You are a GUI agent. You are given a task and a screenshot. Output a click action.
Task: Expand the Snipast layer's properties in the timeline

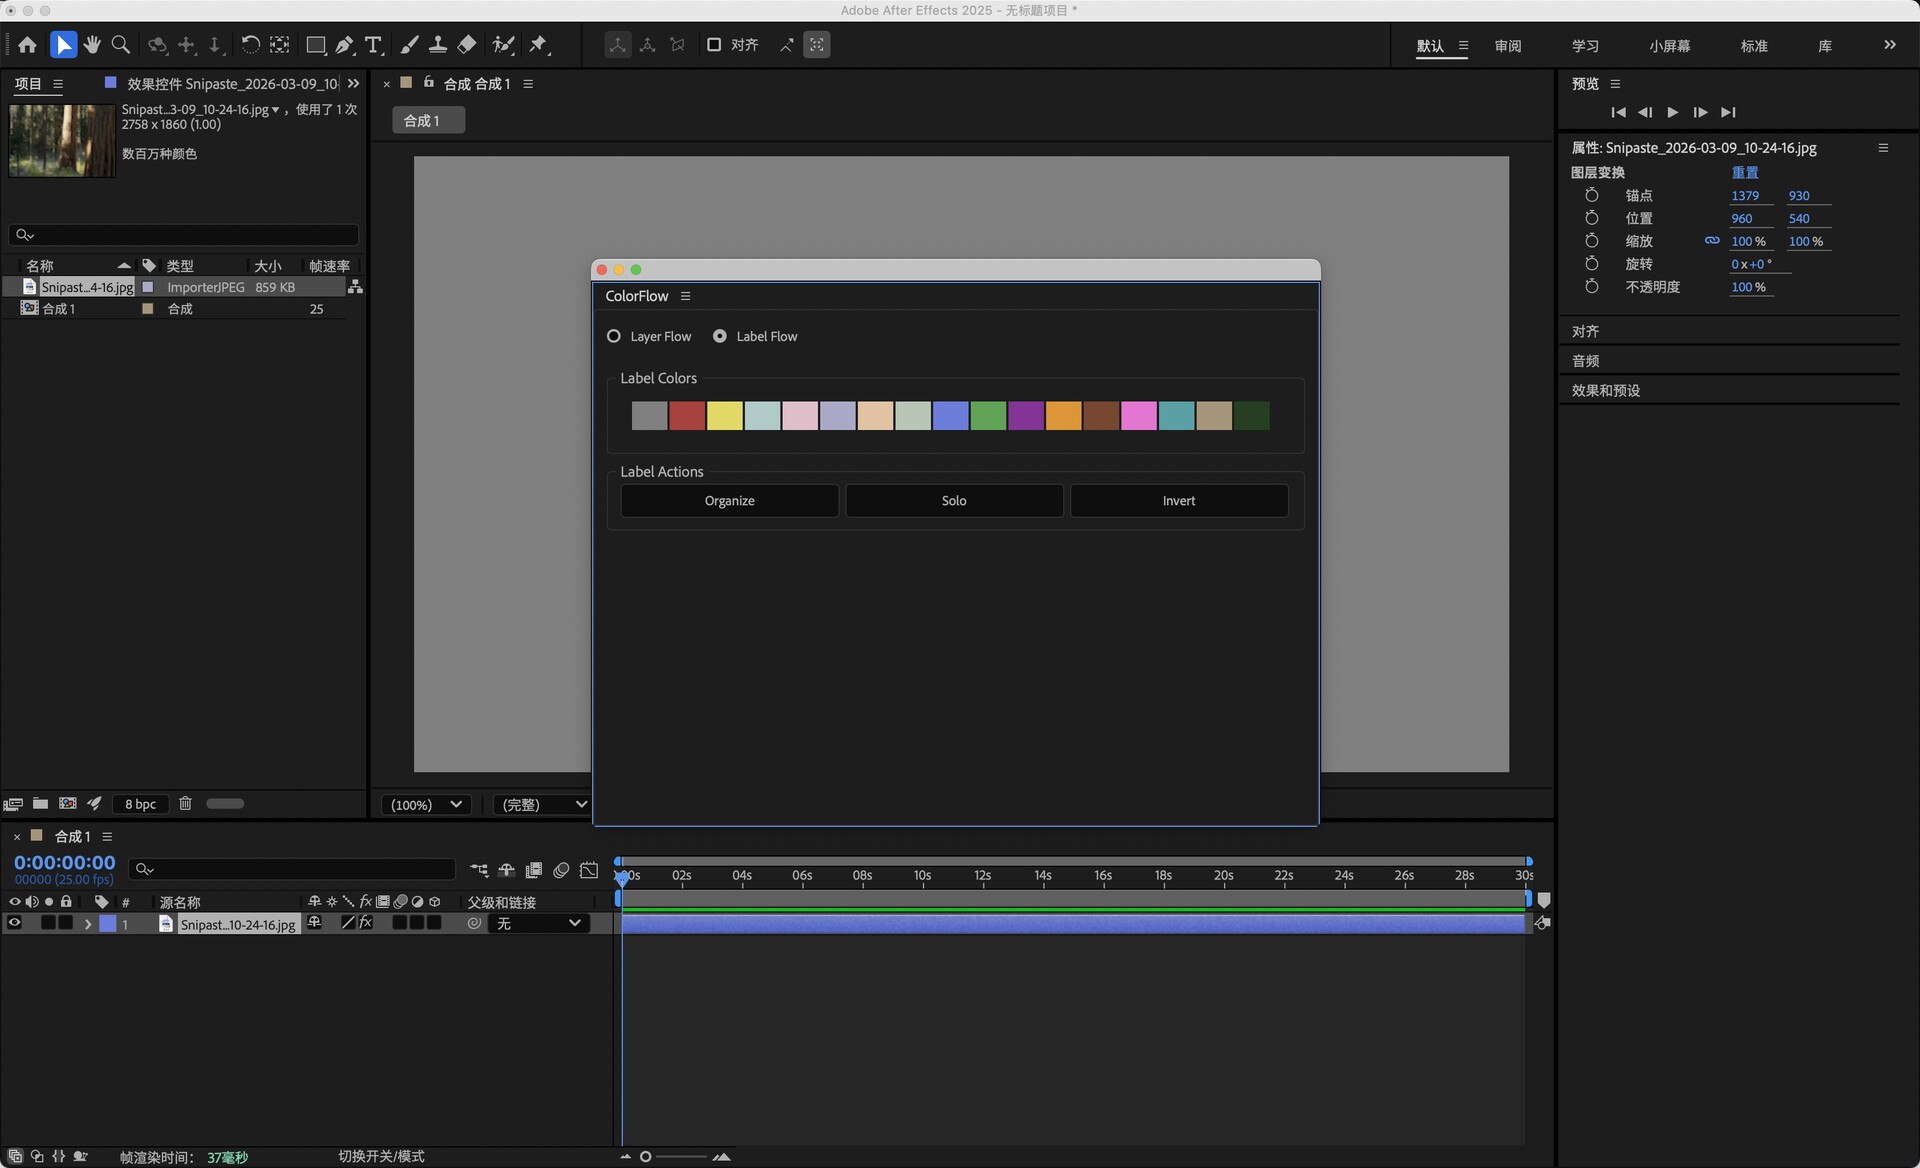88,924
